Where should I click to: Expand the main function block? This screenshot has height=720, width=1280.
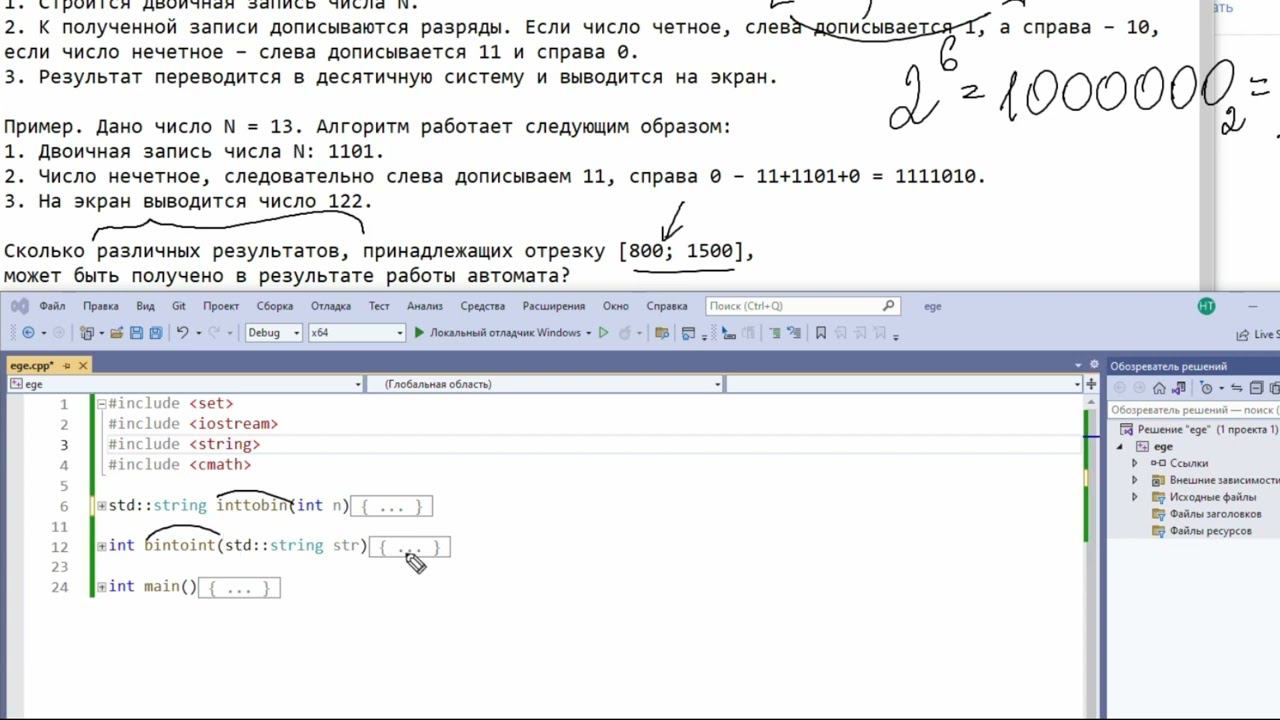(101, 586)
